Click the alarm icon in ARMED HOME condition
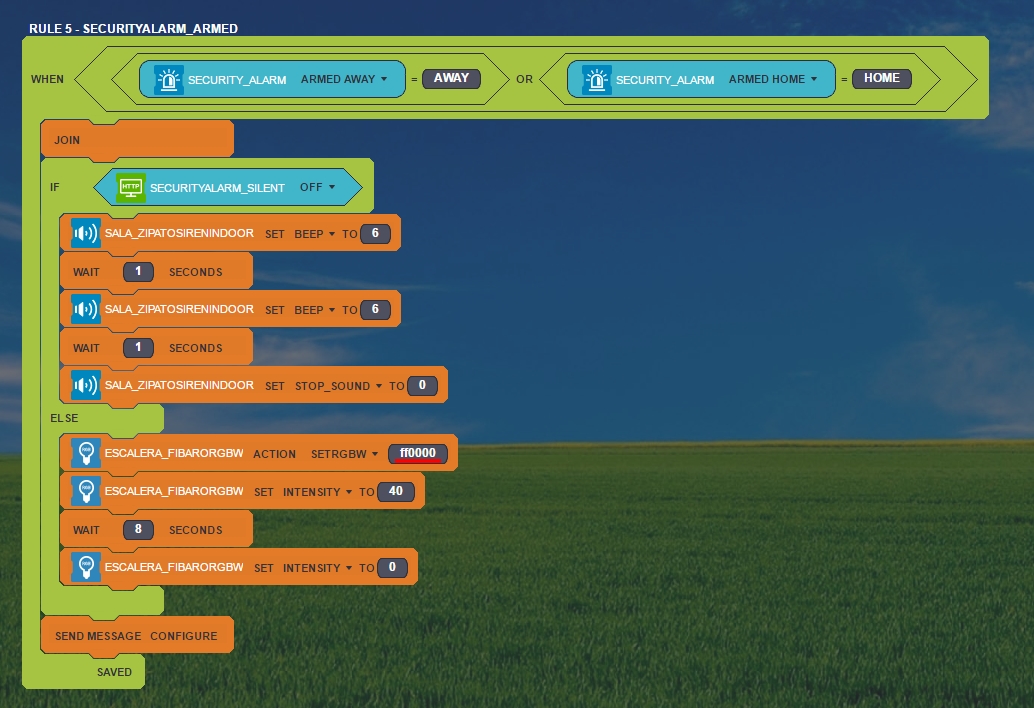Viewport: 1034px width, 708px height. [597, 80]
